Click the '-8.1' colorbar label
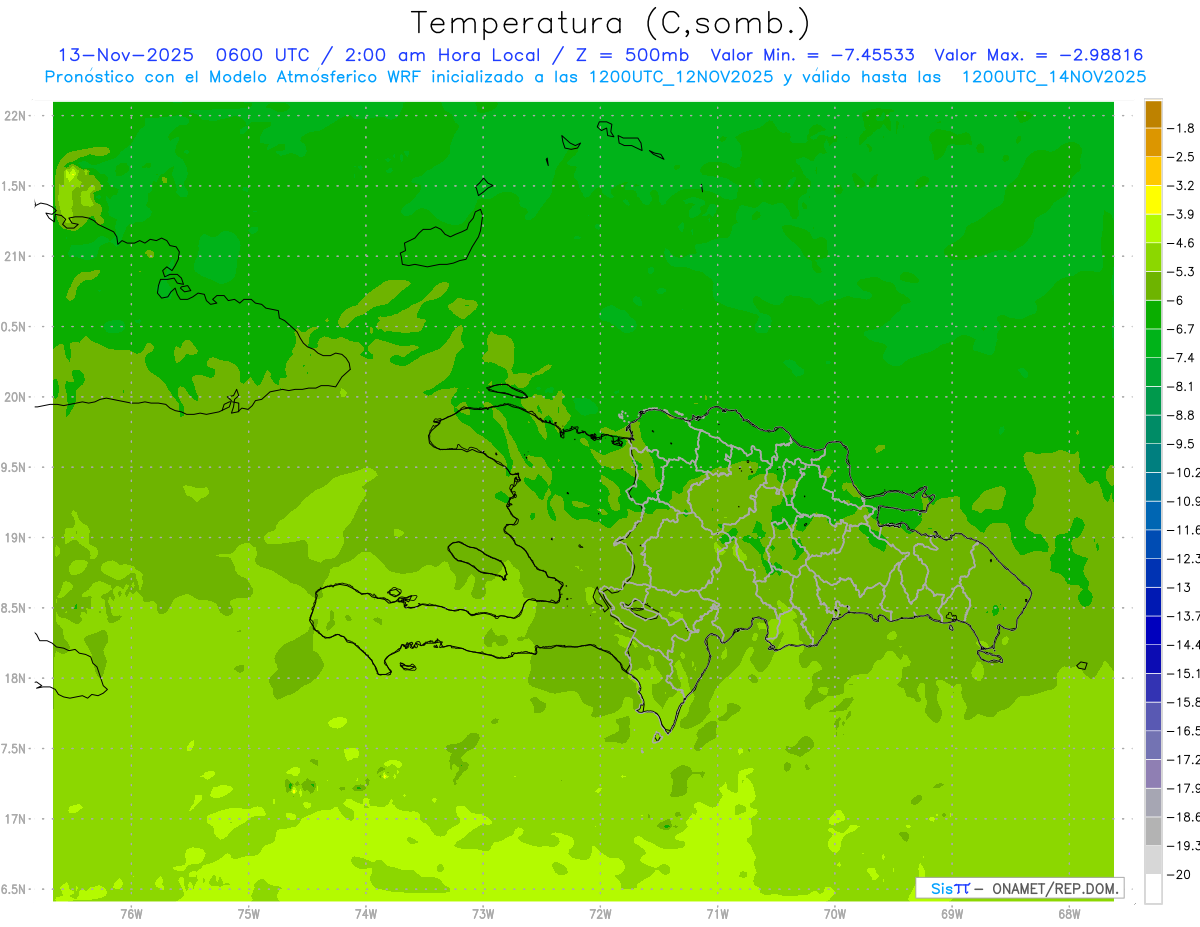The width and height of the screenshot is (1200, 927). pyautogui.click(x=1182, y=387)
